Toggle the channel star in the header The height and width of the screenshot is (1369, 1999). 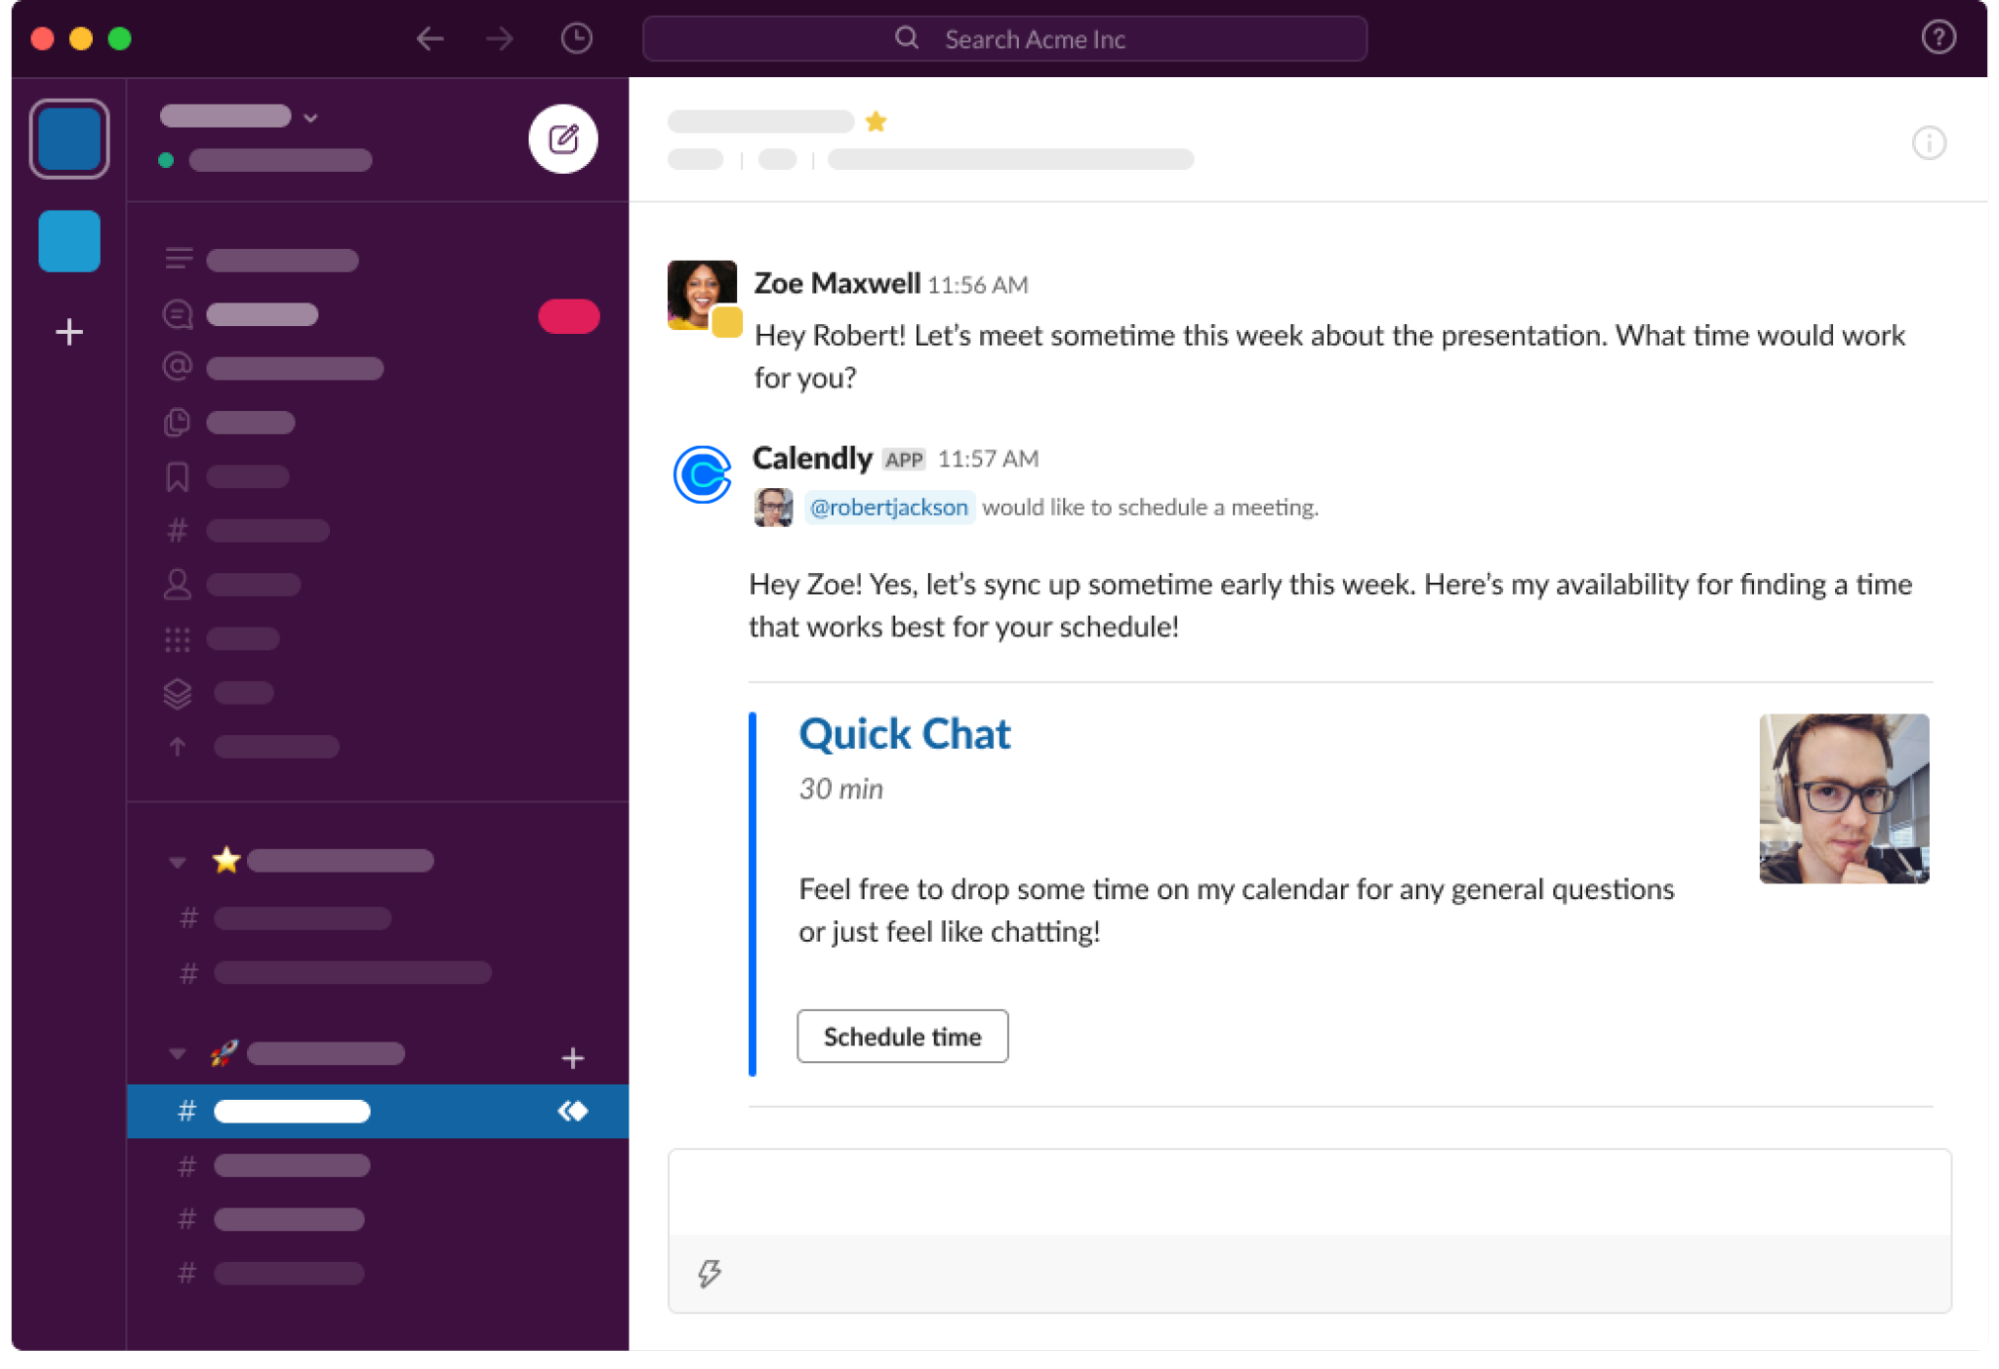876,122
